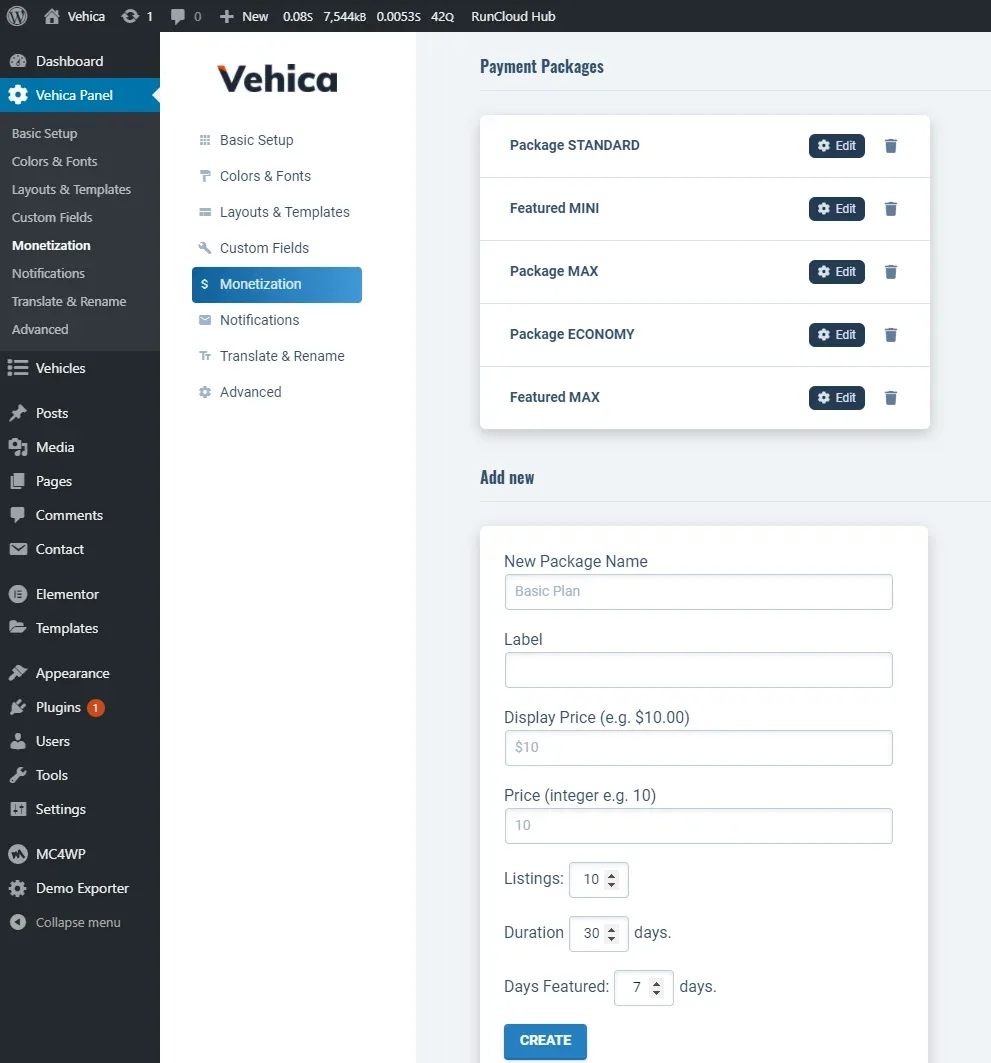Click the Plugins update count badge
This screenshot has height=1063, width=991.
(96, 708)
